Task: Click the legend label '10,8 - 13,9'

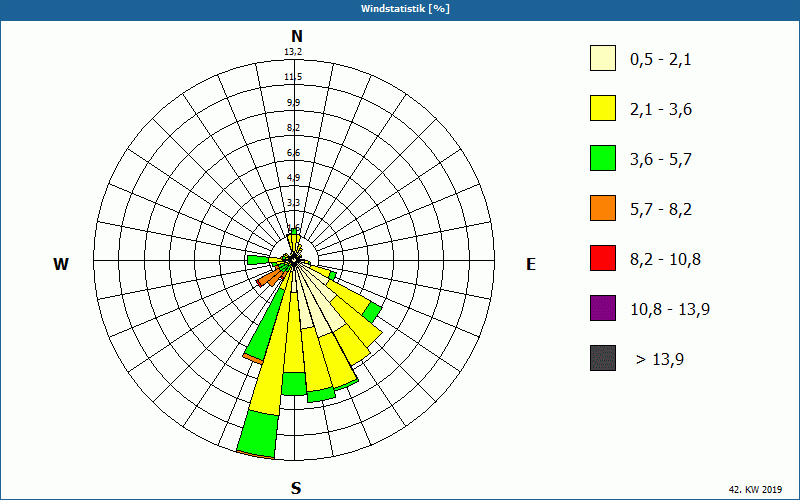Action: (x=670, y=310)
